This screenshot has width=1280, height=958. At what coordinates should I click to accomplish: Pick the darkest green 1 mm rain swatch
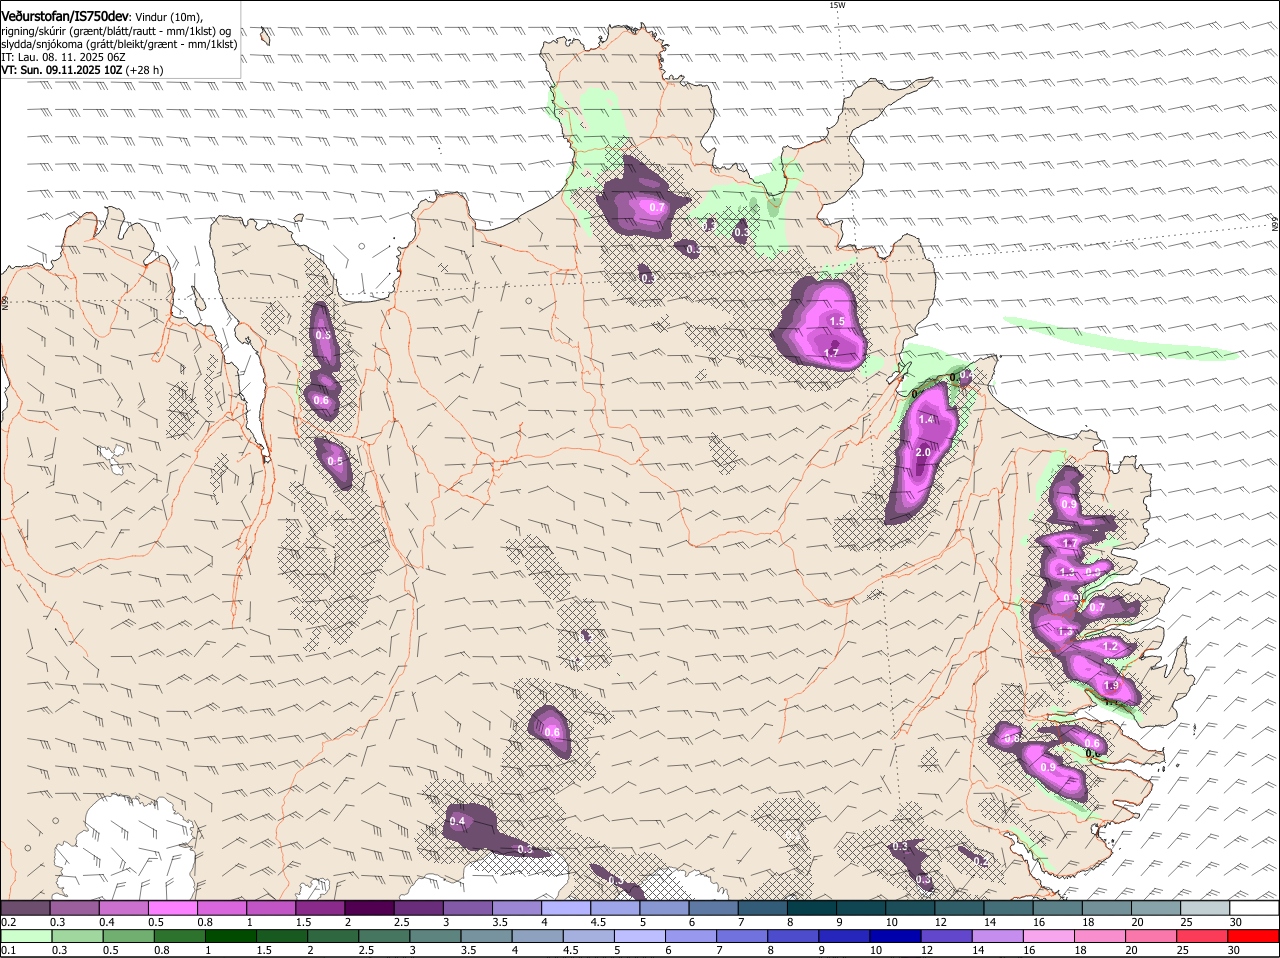point(232,937)
